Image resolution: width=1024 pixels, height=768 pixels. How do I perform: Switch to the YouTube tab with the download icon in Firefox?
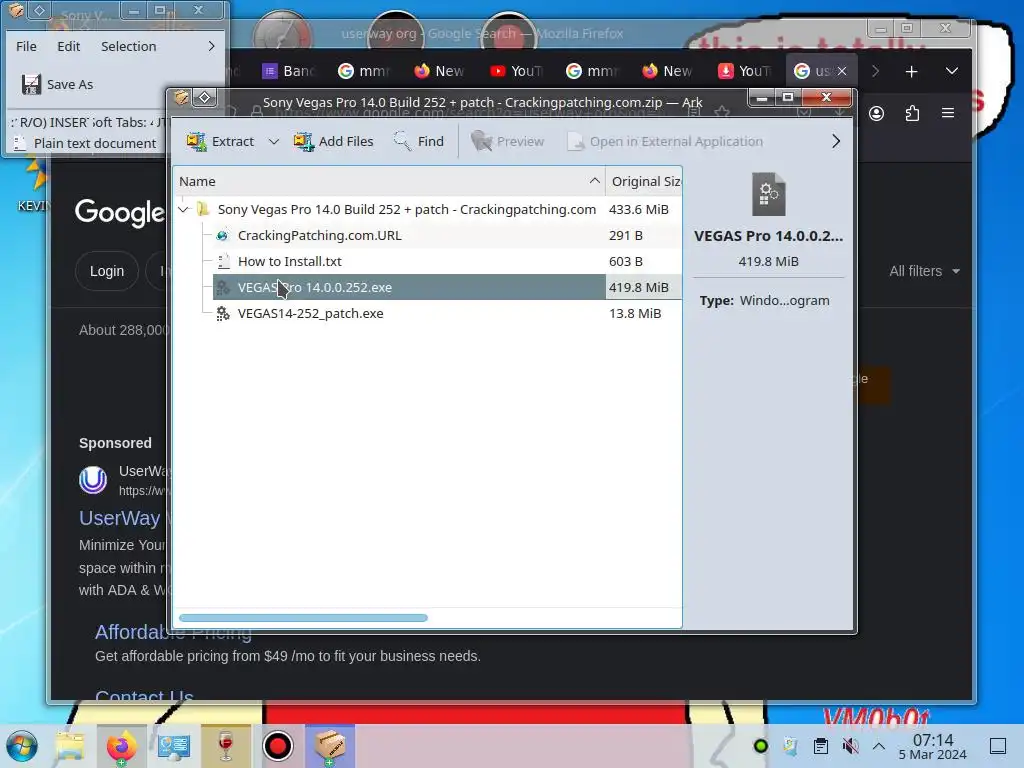click(x=744, y=71)
